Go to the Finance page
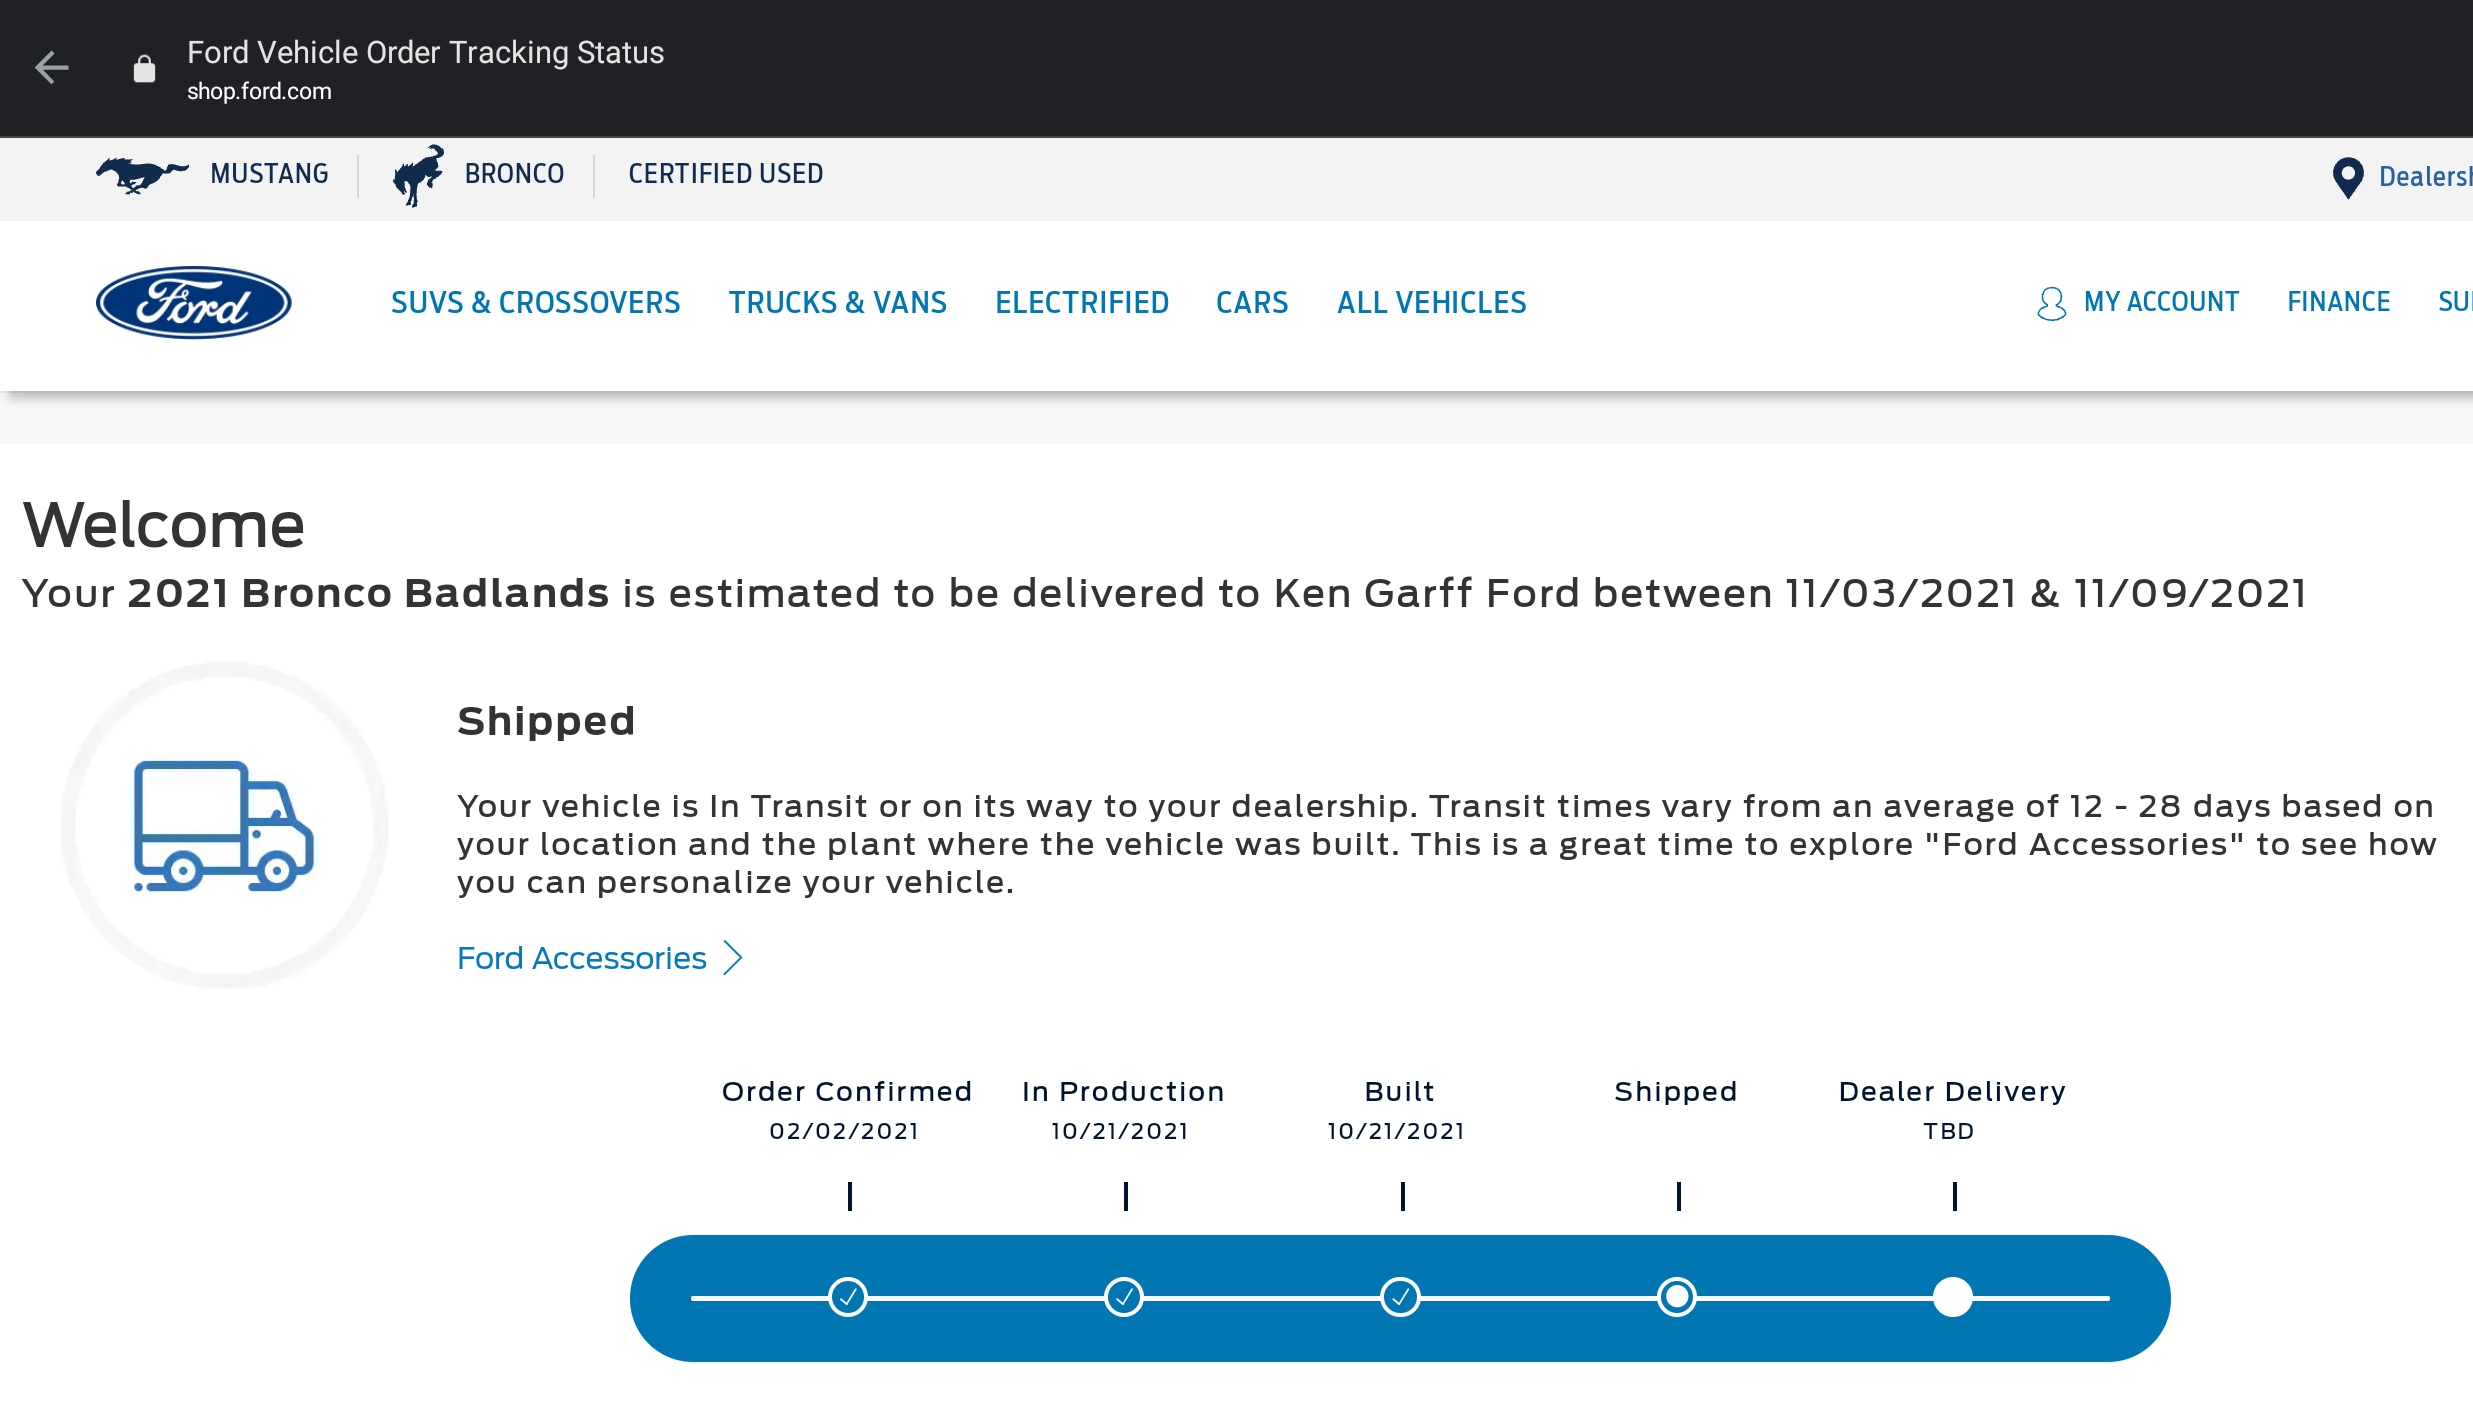The width and height of the screenshot is (2473, 1426). click(2338, 302)
